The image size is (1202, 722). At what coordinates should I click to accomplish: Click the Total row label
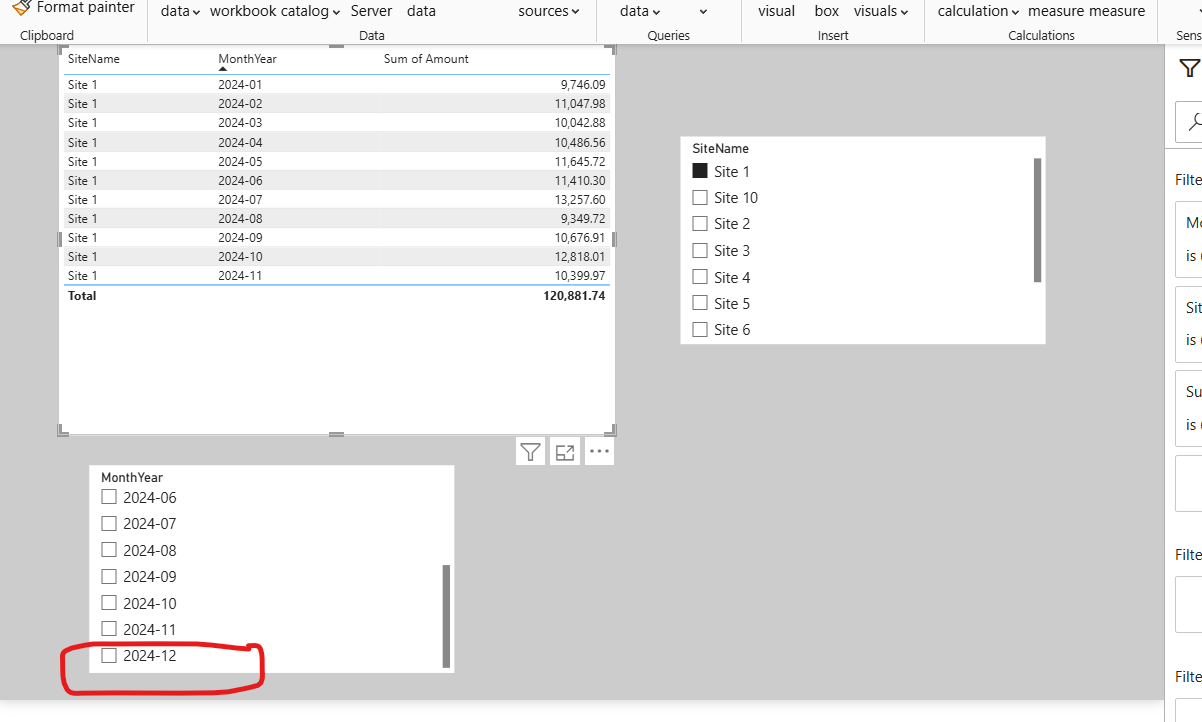[x=82, y=296]
